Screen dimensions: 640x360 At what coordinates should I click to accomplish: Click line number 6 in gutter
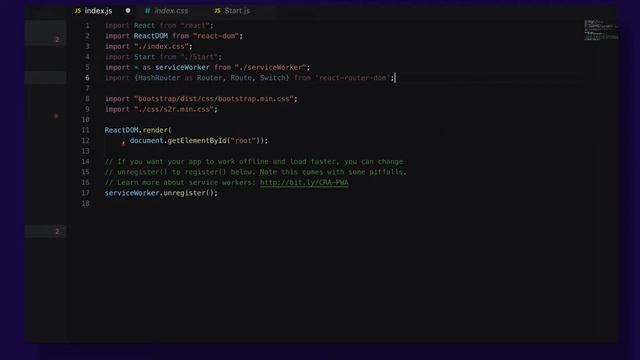(87, 78)
